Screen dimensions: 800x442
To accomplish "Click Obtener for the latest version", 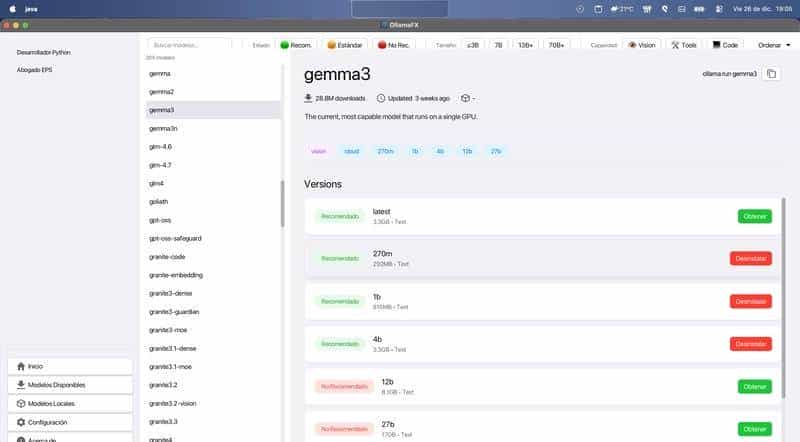I will coord(755,216).
